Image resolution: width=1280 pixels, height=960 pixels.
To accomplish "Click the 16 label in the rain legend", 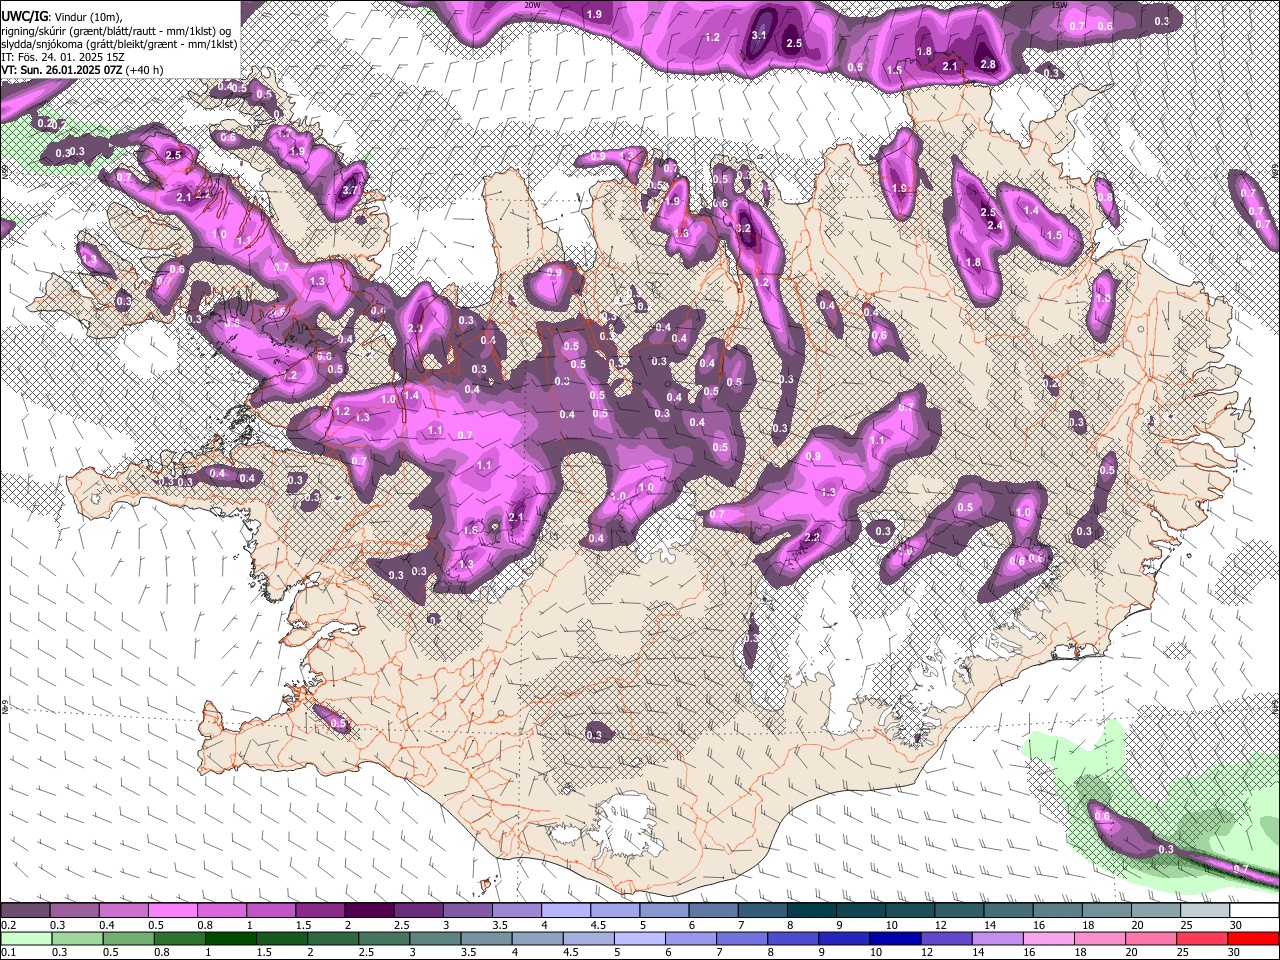I will tap(1028, 953).
